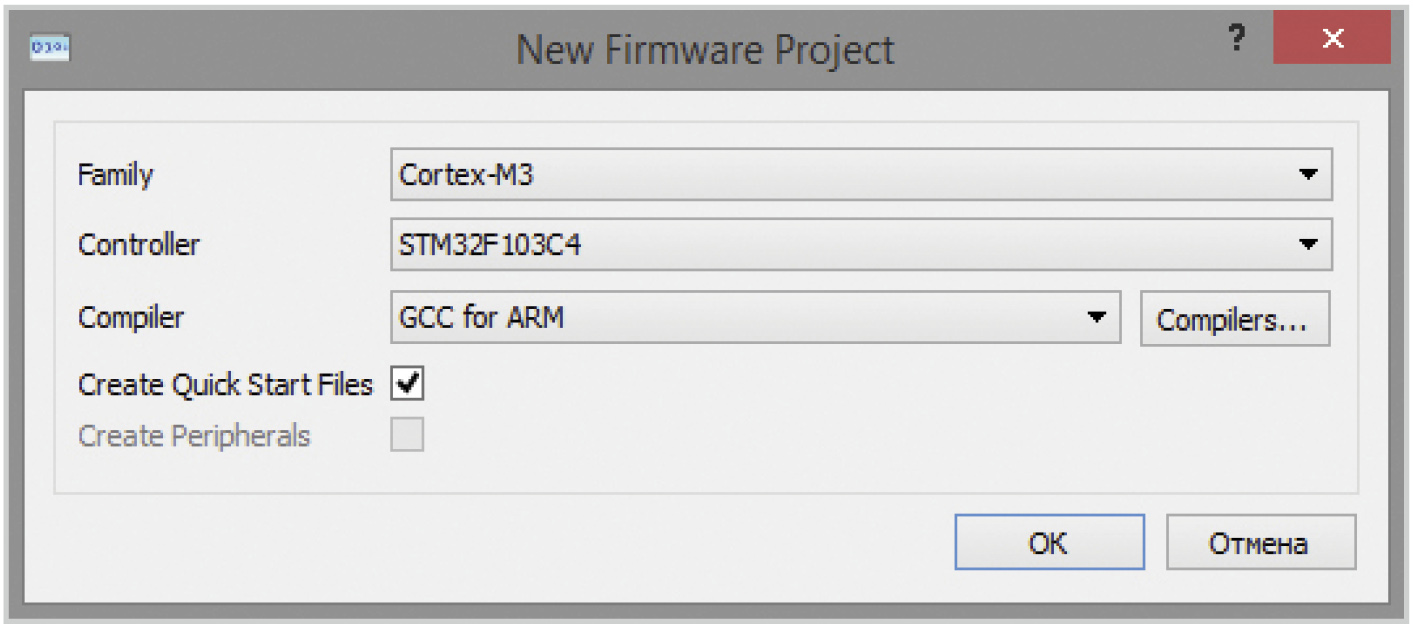Image resolution: width=1413 pixels, height=626 pixels.
Task: Cancel using the Отмена button
Action: [1260, 543]
